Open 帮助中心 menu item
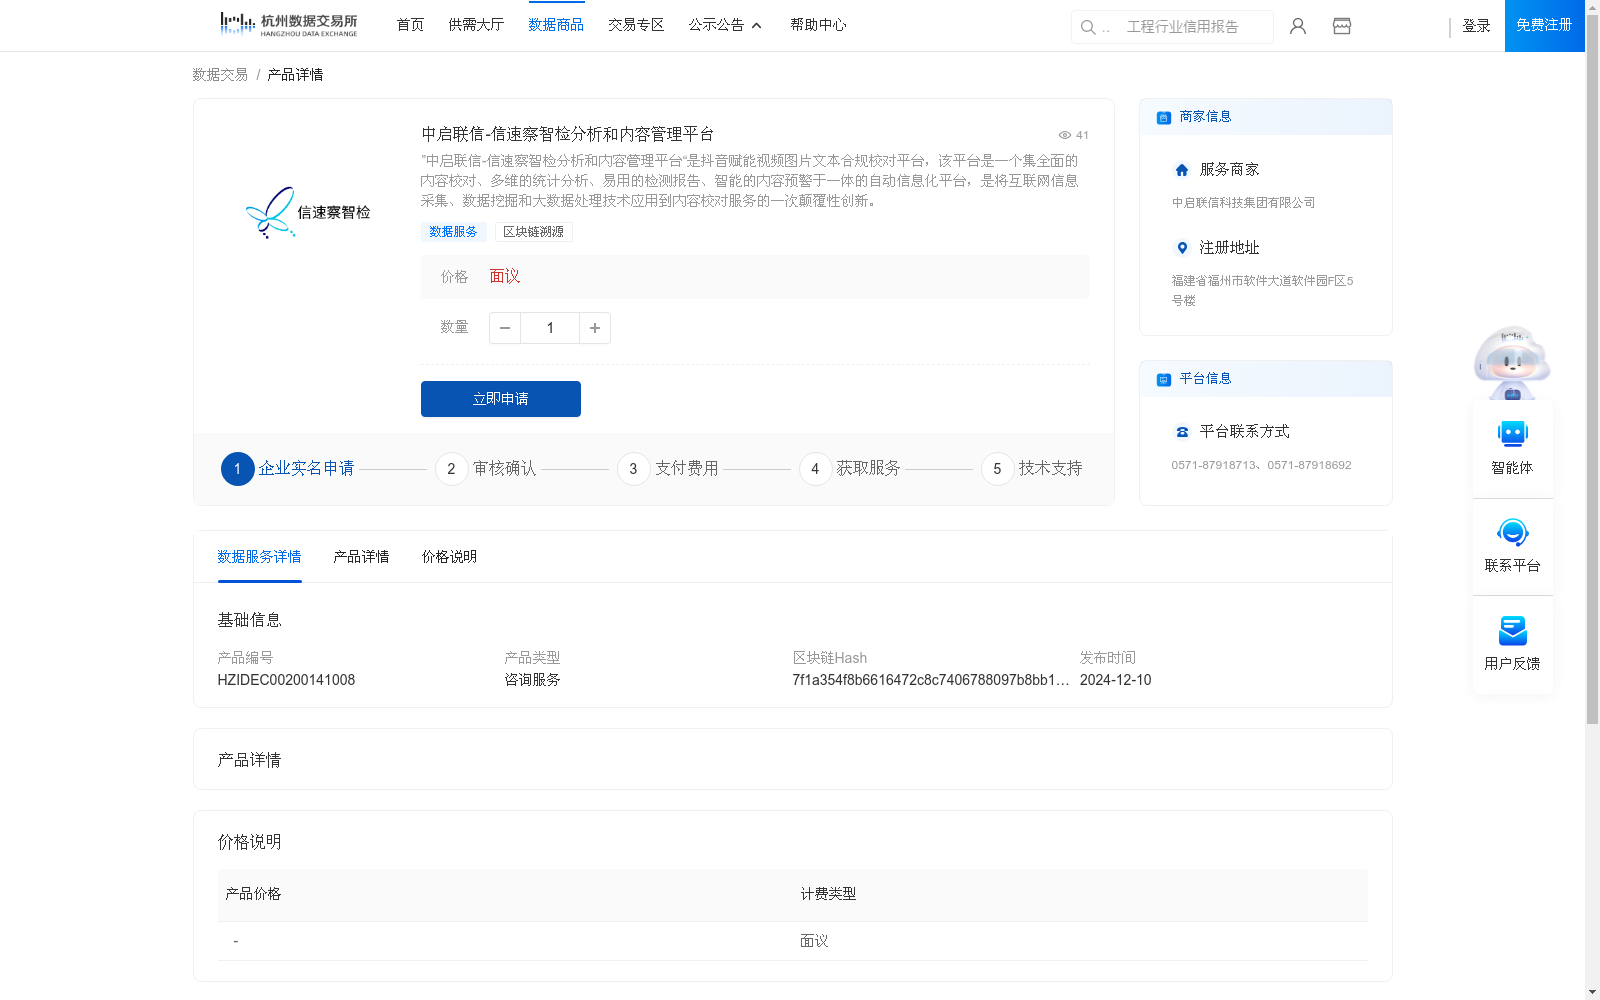Image resolution: width=1600 pixels, height=1000 pixels. [818, 25]
